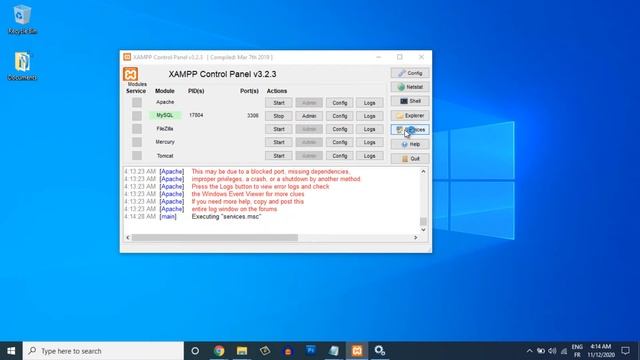
Task: Stop the MySQL module
Action: coord(279,116)
